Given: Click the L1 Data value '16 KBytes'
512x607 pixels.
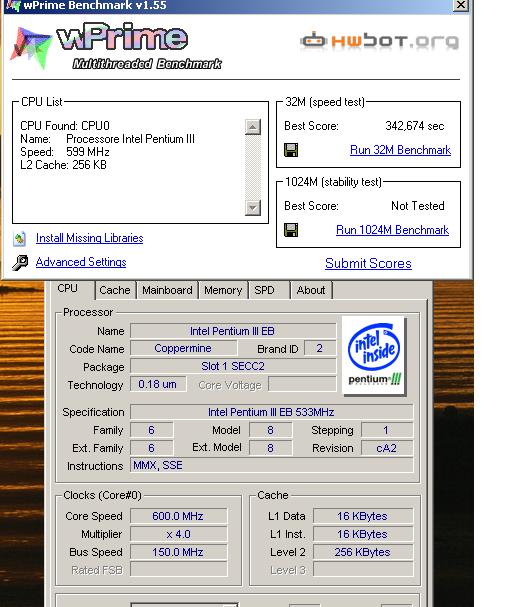Looking at the screenshot, I should pos(363,516).
